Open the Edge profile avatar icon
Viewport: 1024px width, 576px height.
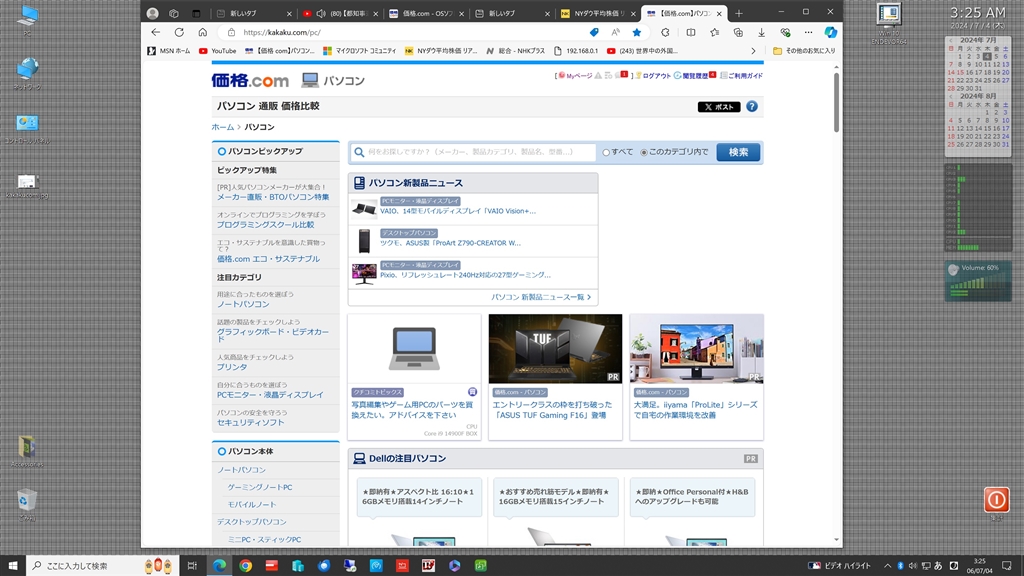(152, 13)
